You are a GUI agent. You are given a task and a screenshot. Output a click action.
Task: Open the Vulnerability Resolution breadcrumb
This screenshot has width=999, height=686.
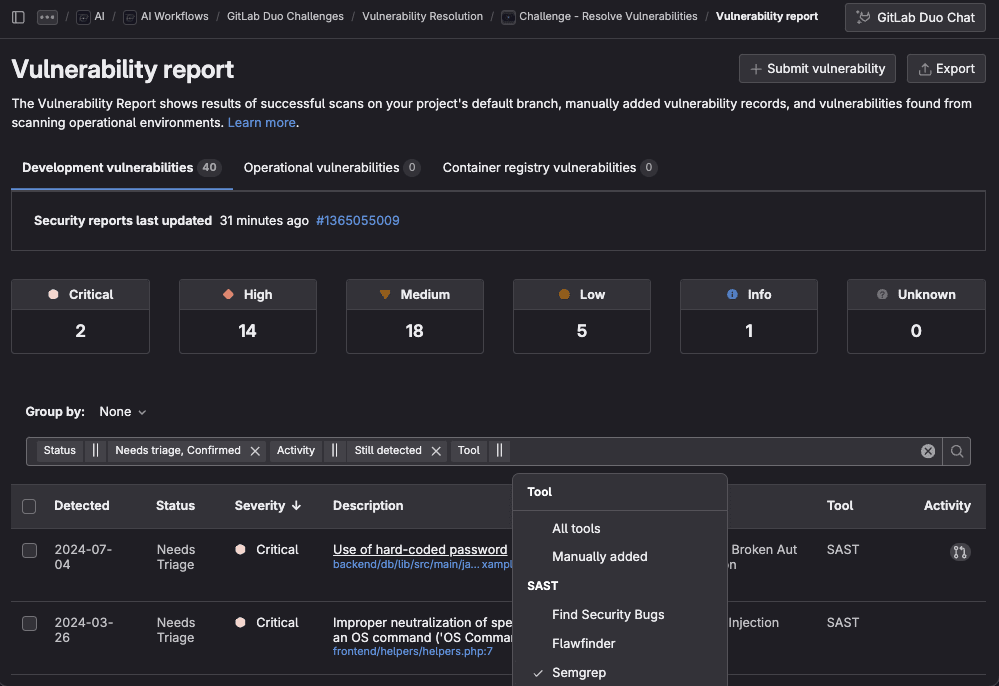(422, 17)
